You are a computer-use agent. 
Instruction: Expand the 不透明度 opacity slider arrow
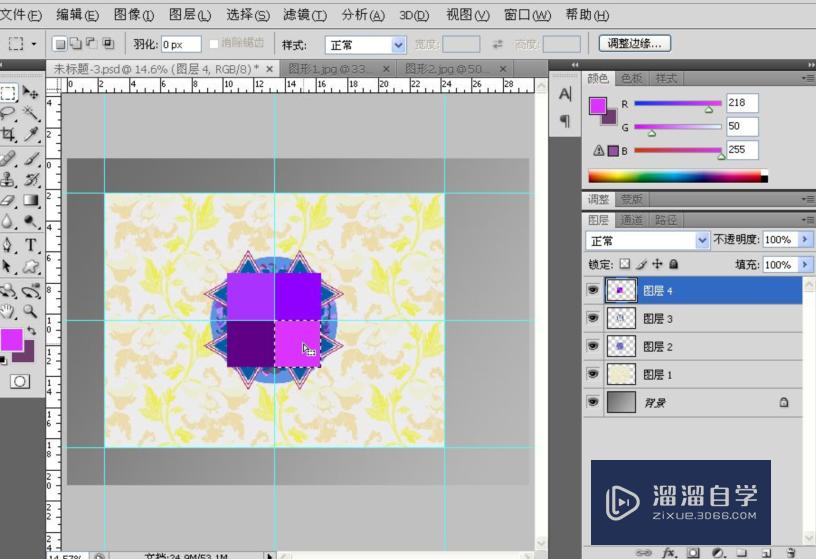802,240
